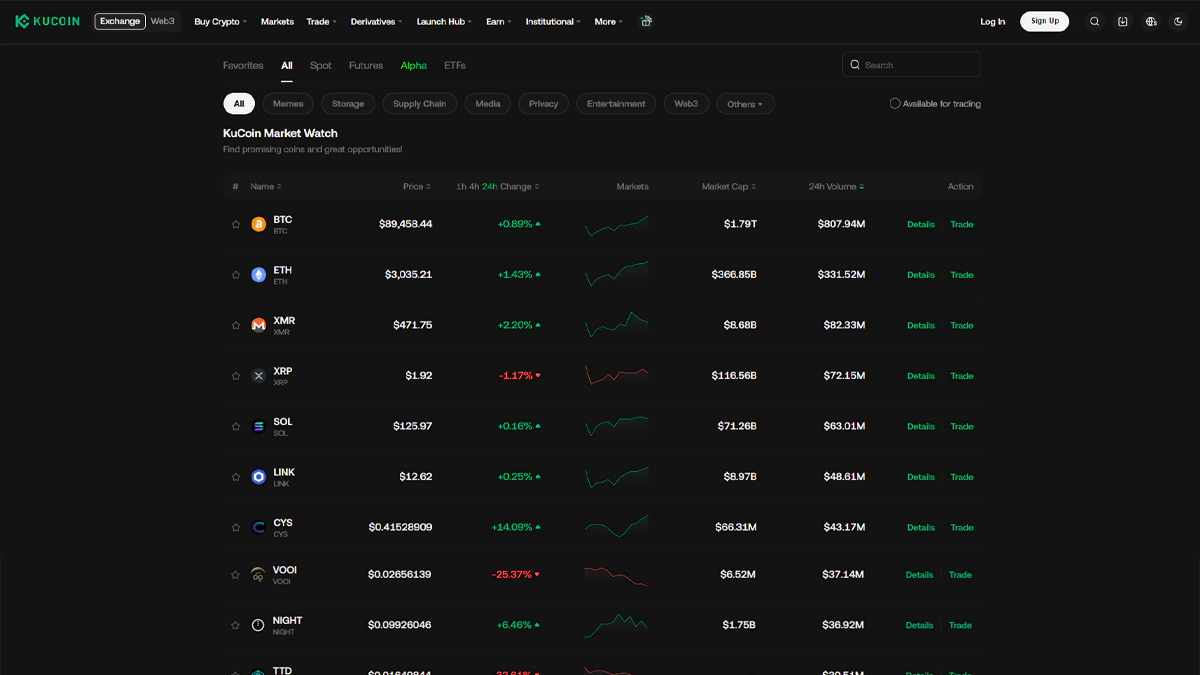Click the Monero XMR coin icon
Image resolution: width=1200 pixels, height=675 pixels.
[259, 325]
